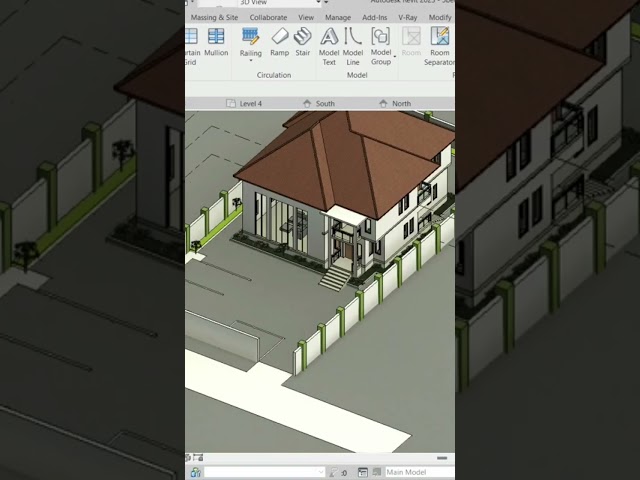Image resolution: width=640 pixels, height=480 pixels.
Task: Select the front entrance stairs in the model
Action: (x=336, y=277)
